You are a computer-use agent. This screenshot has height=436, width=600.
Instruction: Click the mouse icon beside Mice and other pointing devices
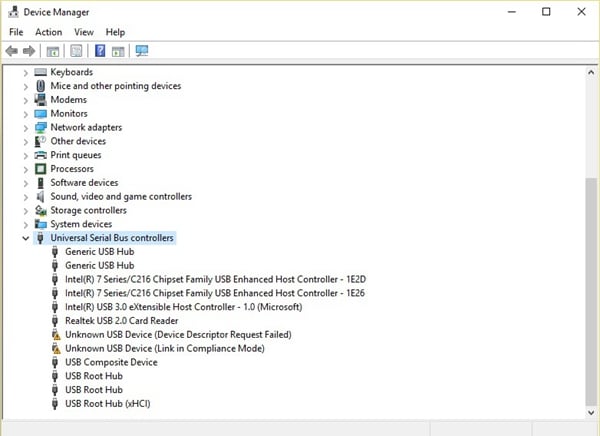tap(41, 86)
